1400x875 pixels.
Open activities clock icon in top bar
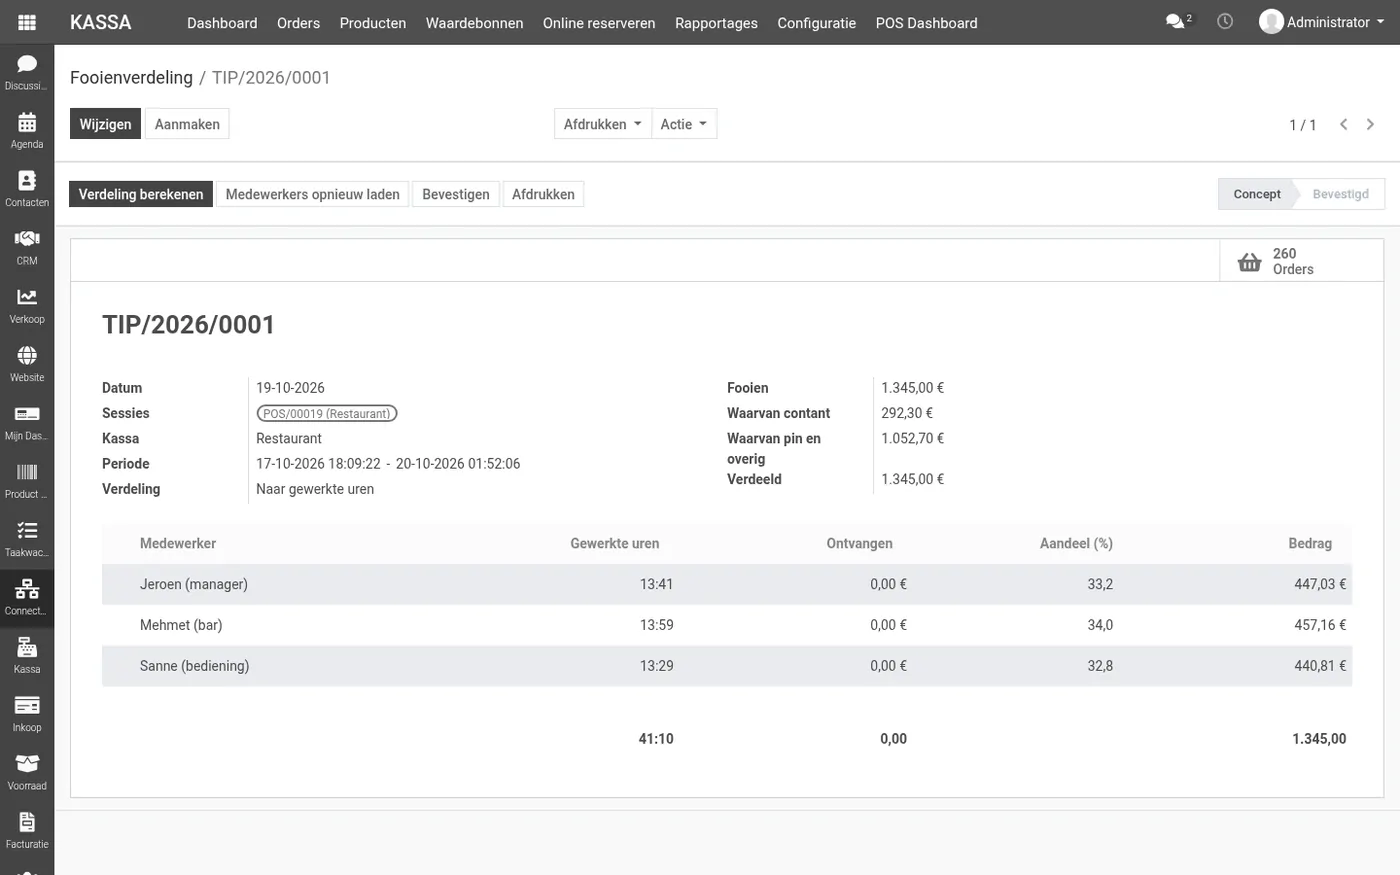[x=1225, y=21]
